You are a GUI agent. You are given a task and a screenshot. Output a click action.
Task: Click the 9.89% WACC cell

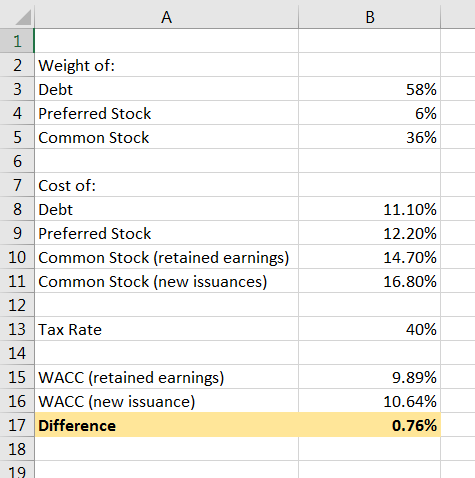(370, 377)
